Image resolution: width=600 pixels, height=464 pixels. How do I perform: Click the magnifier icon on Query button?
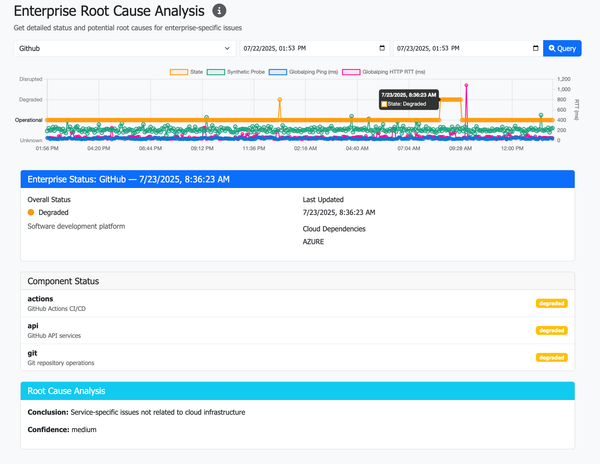pos(552,49)
